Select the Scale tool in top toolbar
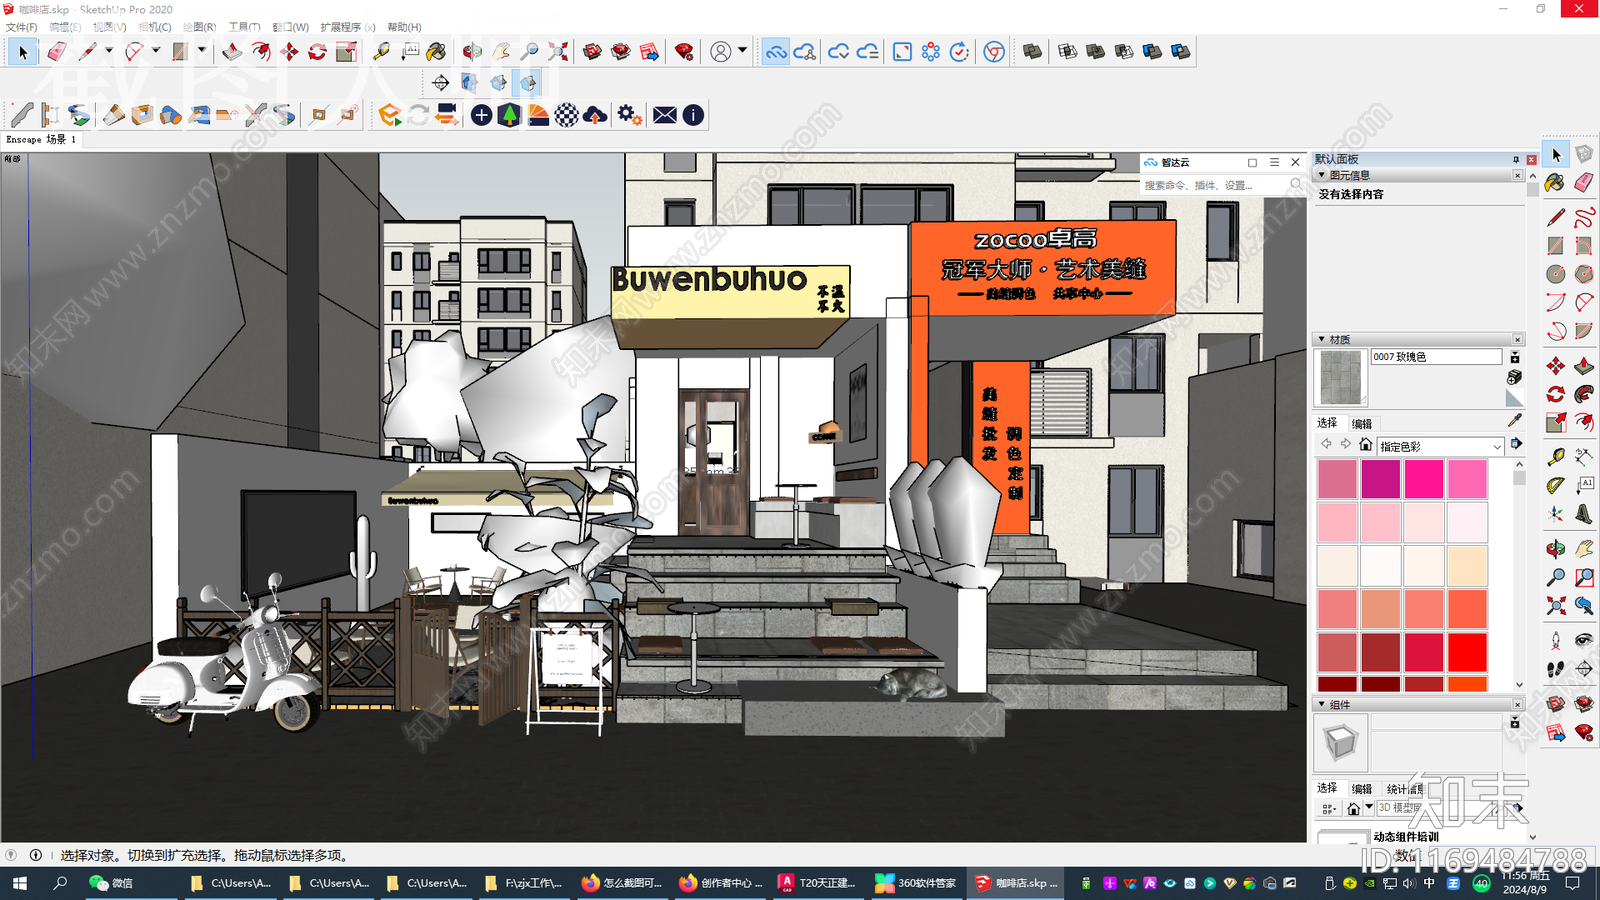The height and width of the screenshot is (900, 1600). [x=346, y=51]
